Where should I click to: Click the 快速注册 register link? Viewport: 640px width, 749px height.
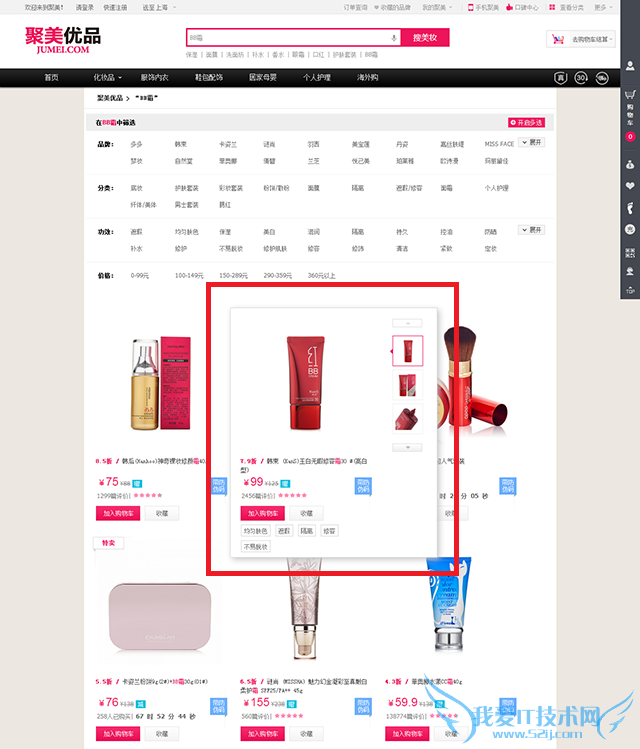[x=115, y=7]
